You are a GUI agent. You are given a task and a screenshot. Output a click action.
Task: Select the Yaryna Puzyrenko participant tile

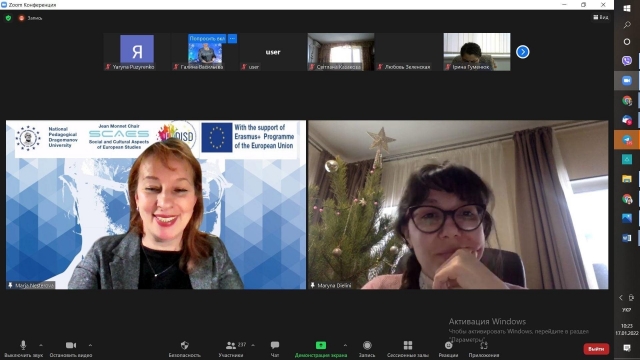point(137,52)
